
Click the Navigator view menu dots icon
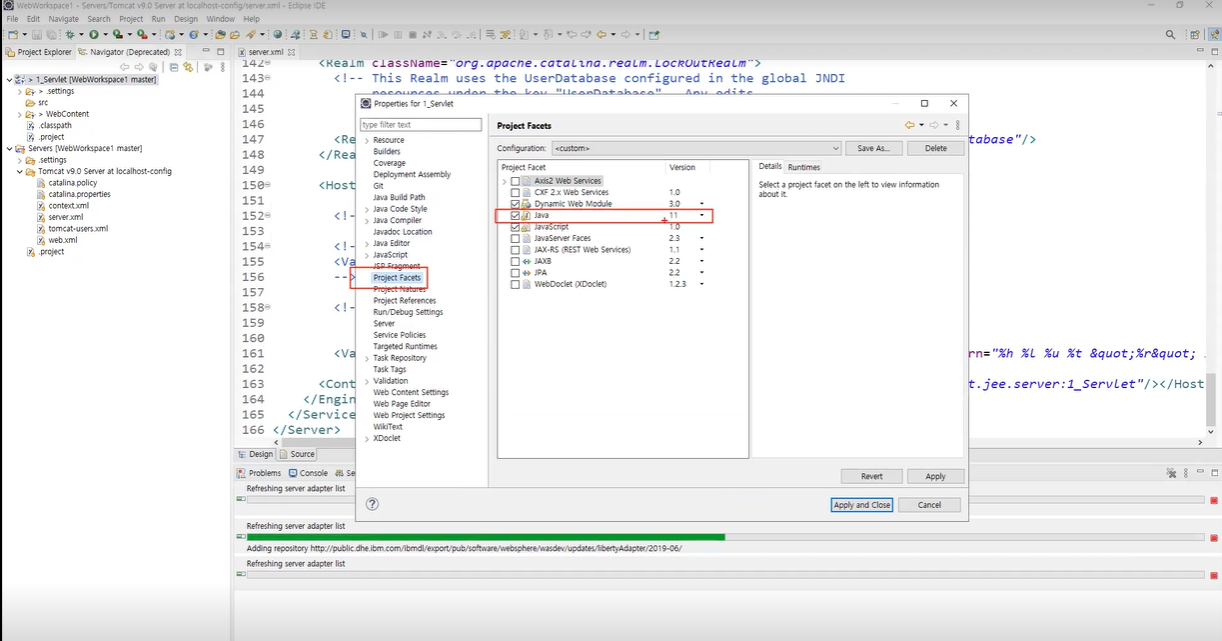click(224, 67)
